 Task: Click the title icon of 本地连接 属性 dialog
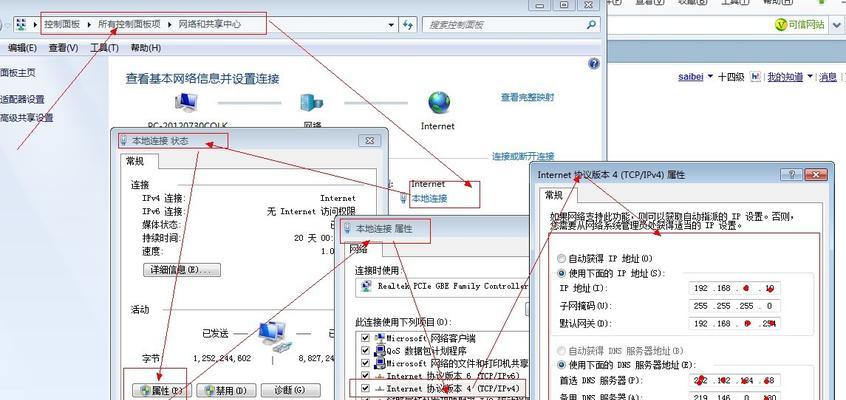[348, 228]
